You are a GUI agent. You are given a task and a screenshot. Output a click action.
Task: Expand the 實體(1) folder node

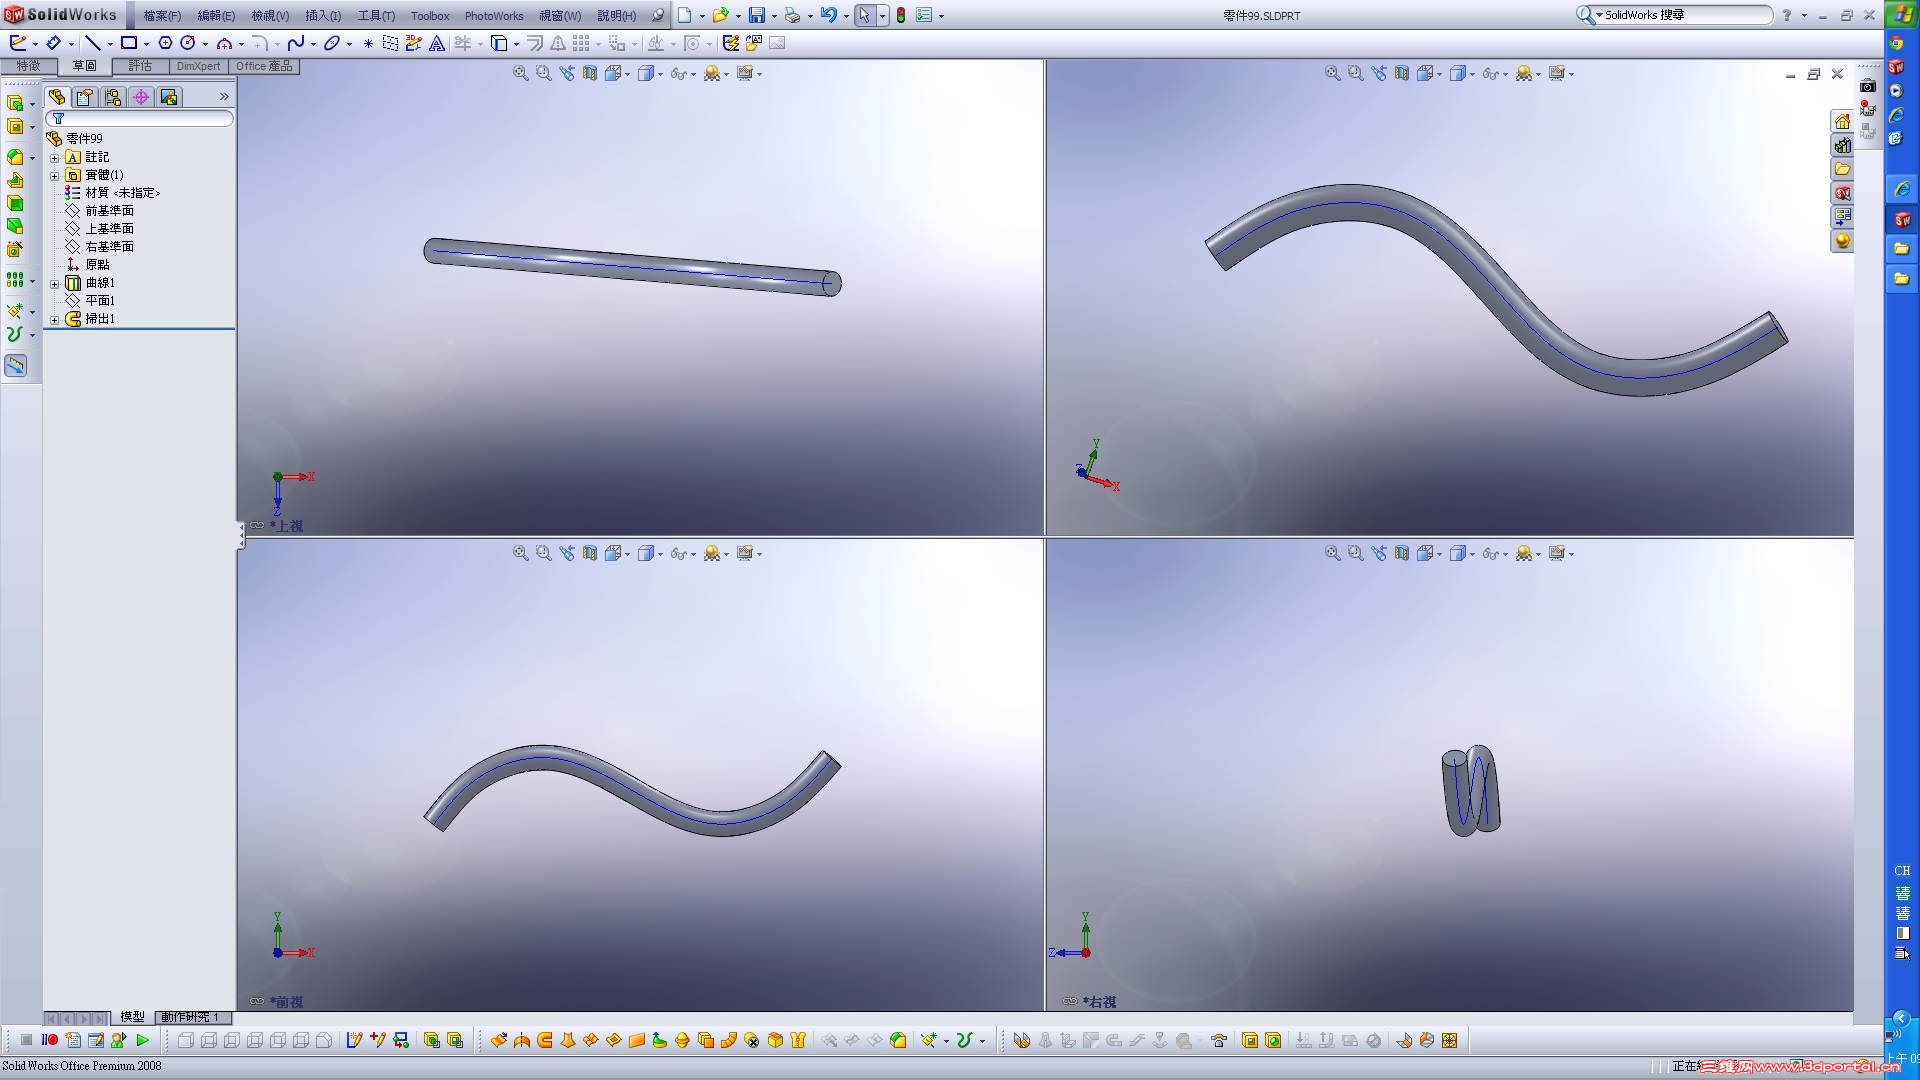point(55,175)
